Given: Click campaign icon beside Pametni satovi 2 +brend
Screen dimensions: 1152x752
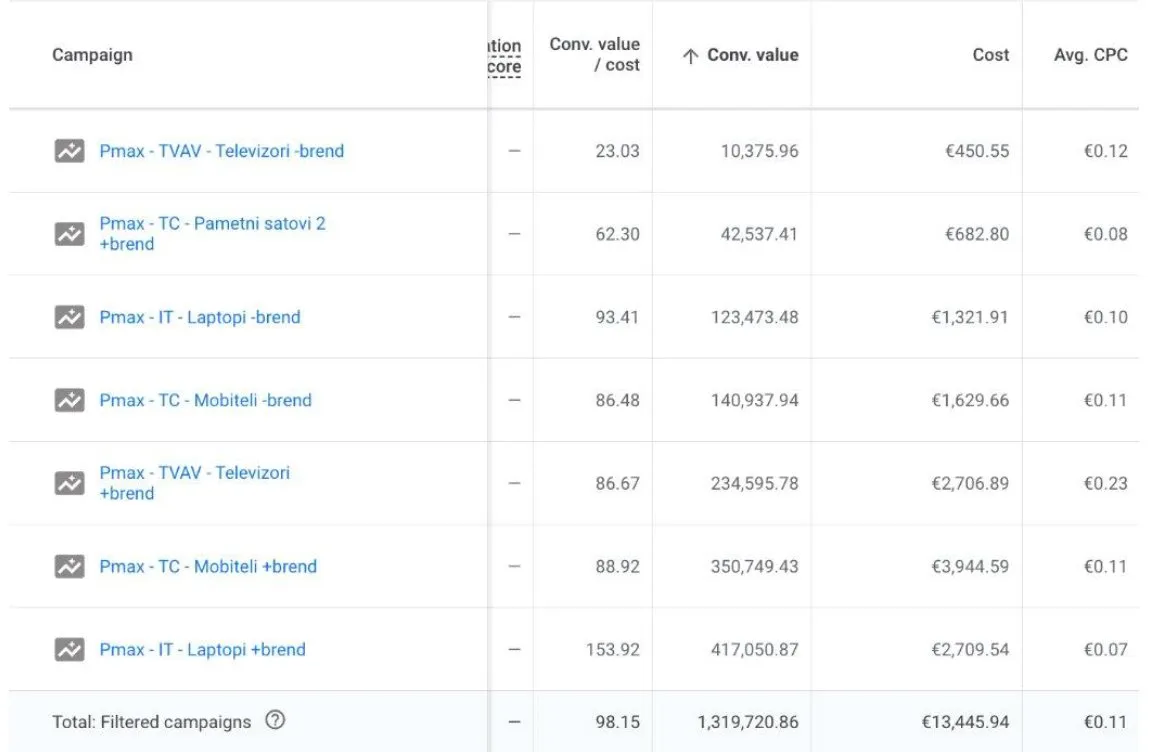Looking at the screenshot, I should coord(70,234).
